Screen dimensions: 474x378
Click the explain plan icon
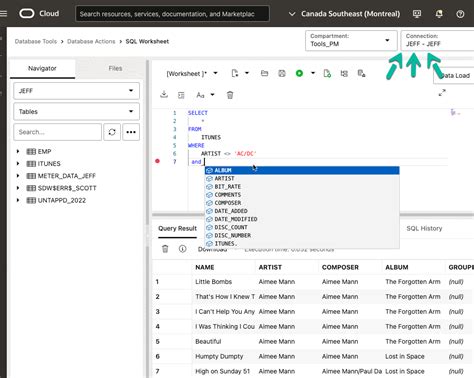[x=344, y=73]
